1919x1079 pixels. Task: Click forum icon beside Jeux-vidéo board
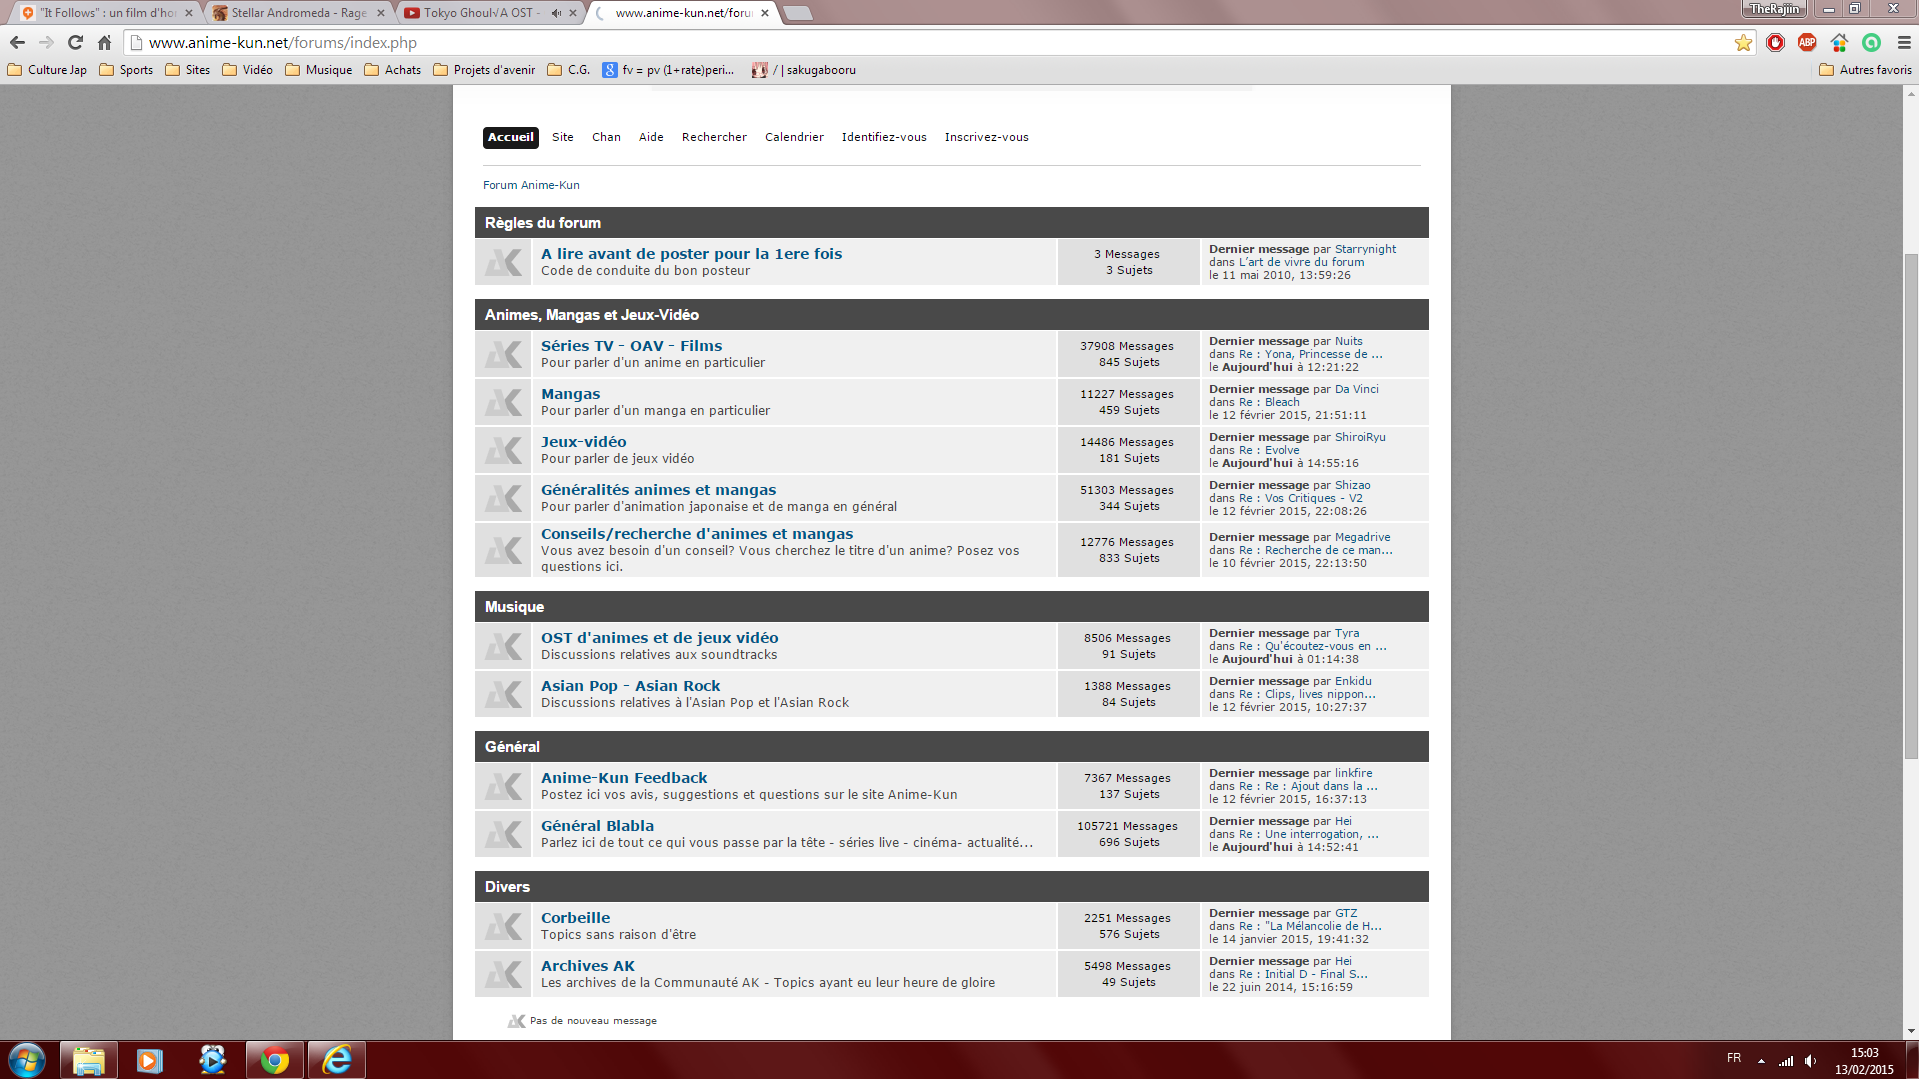(x=503, y=450)
